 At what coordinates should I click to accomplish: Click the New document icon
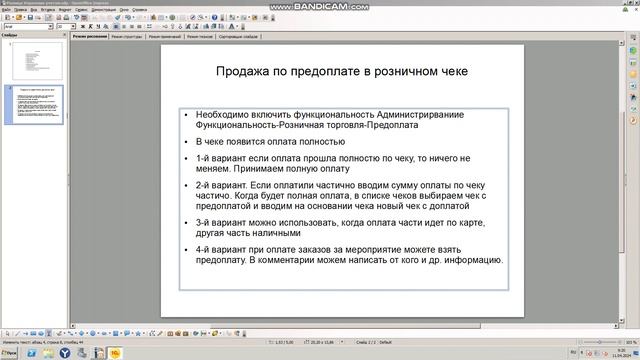tap(7, 18)
